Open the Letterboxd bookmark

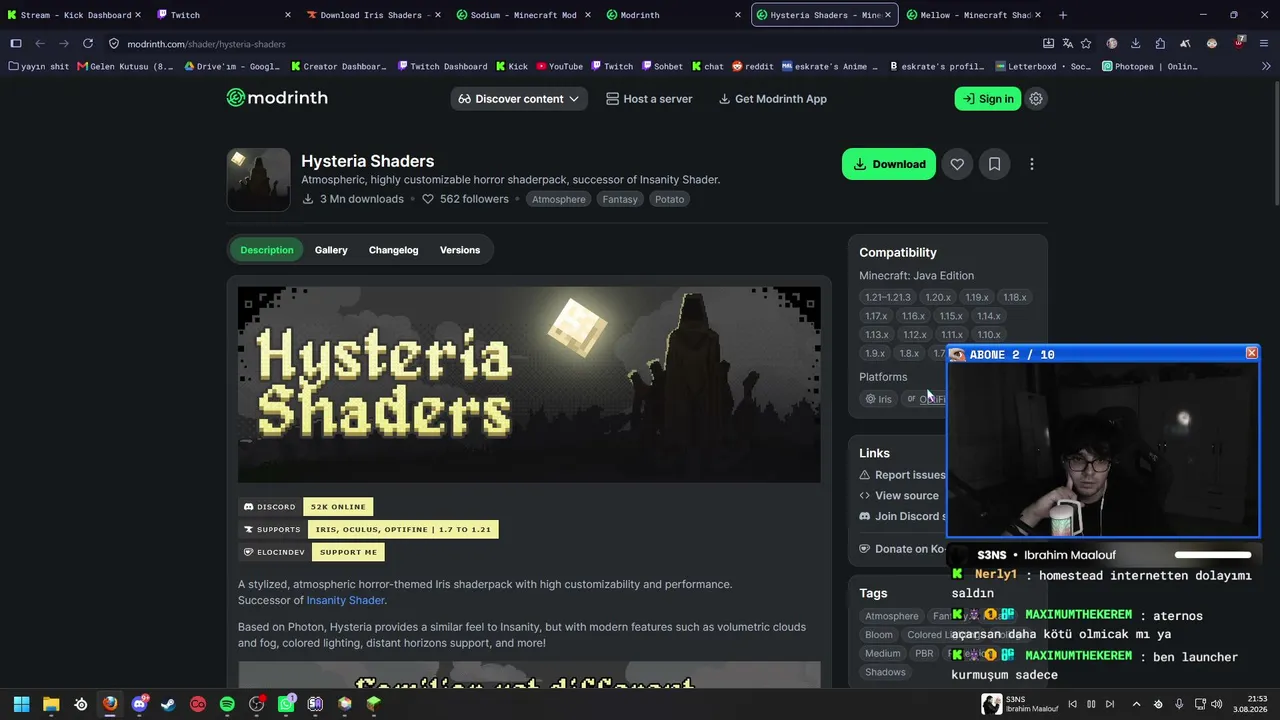pyautogui.click(x=1043, y=66)
